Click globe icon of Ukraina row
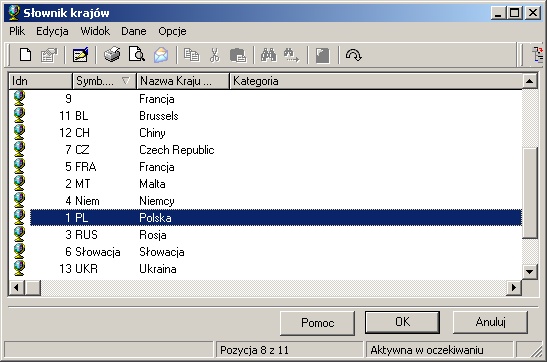Viewport: 547px width, 362px height. (19, 269)
